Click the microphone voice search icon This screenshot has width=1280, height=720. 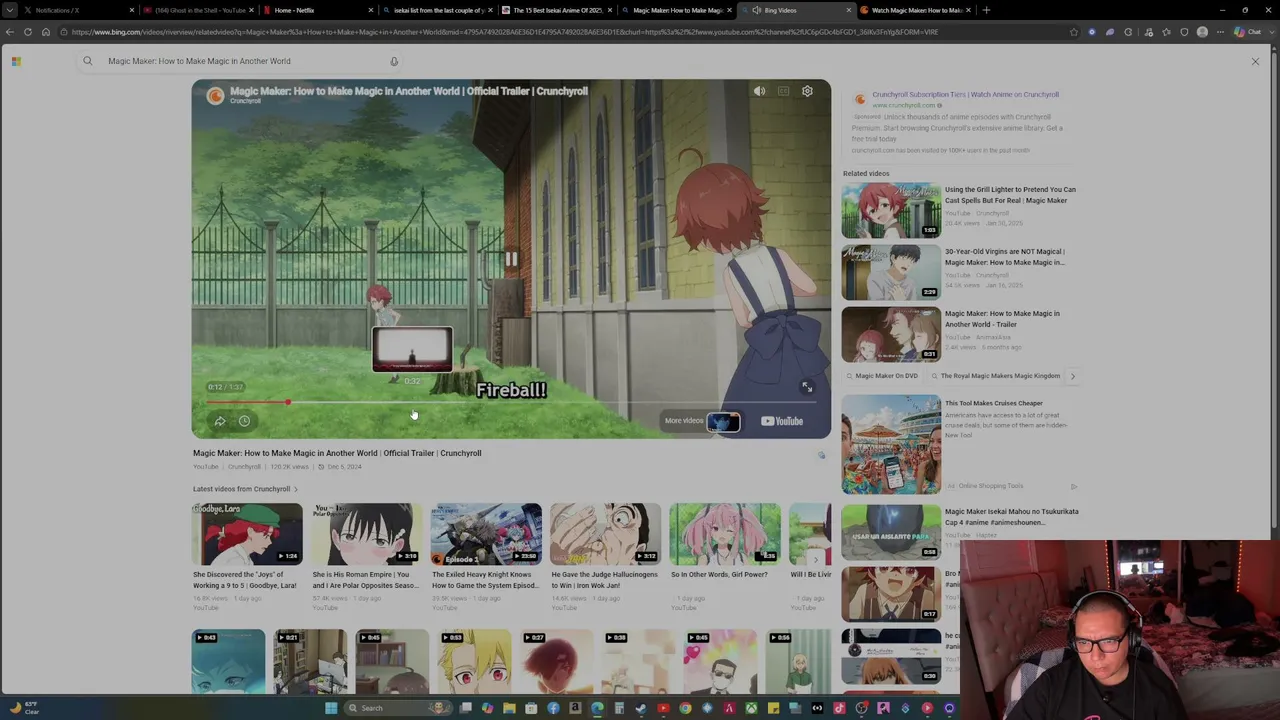click(x=394, y=61)
